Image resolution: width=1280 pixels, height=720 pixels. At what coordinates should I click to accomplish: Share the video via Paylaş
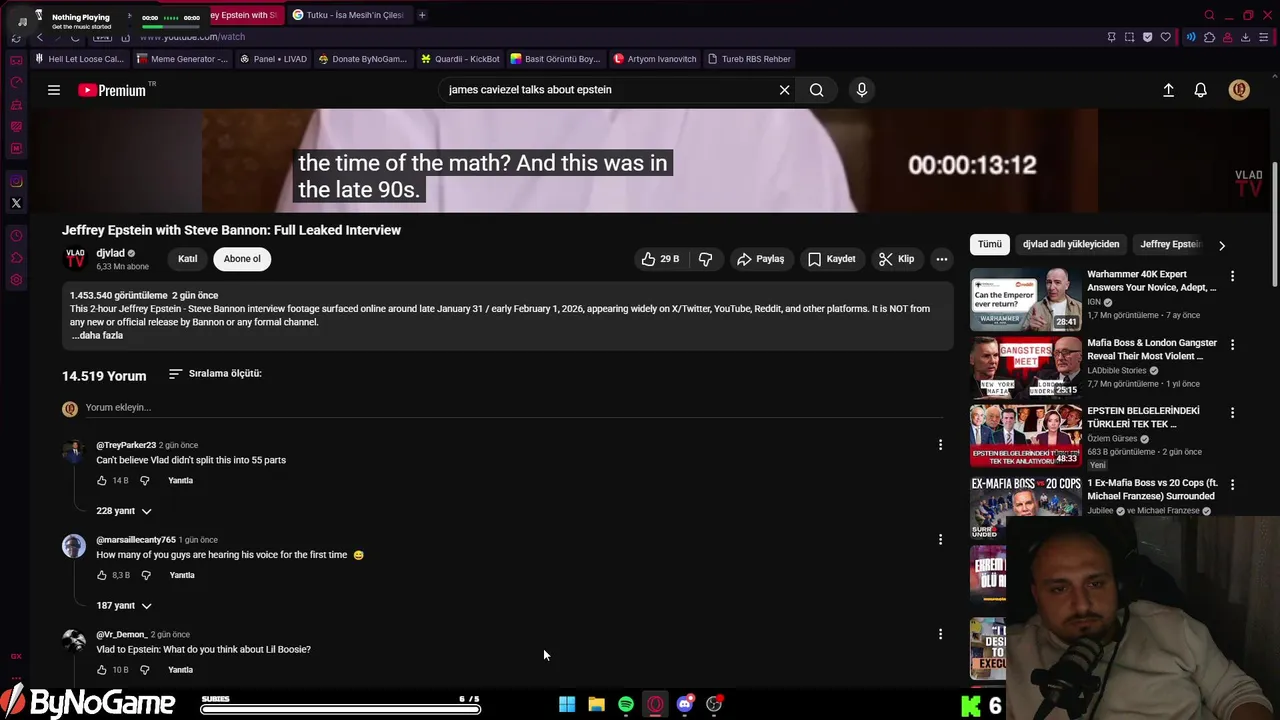[761, 259]
